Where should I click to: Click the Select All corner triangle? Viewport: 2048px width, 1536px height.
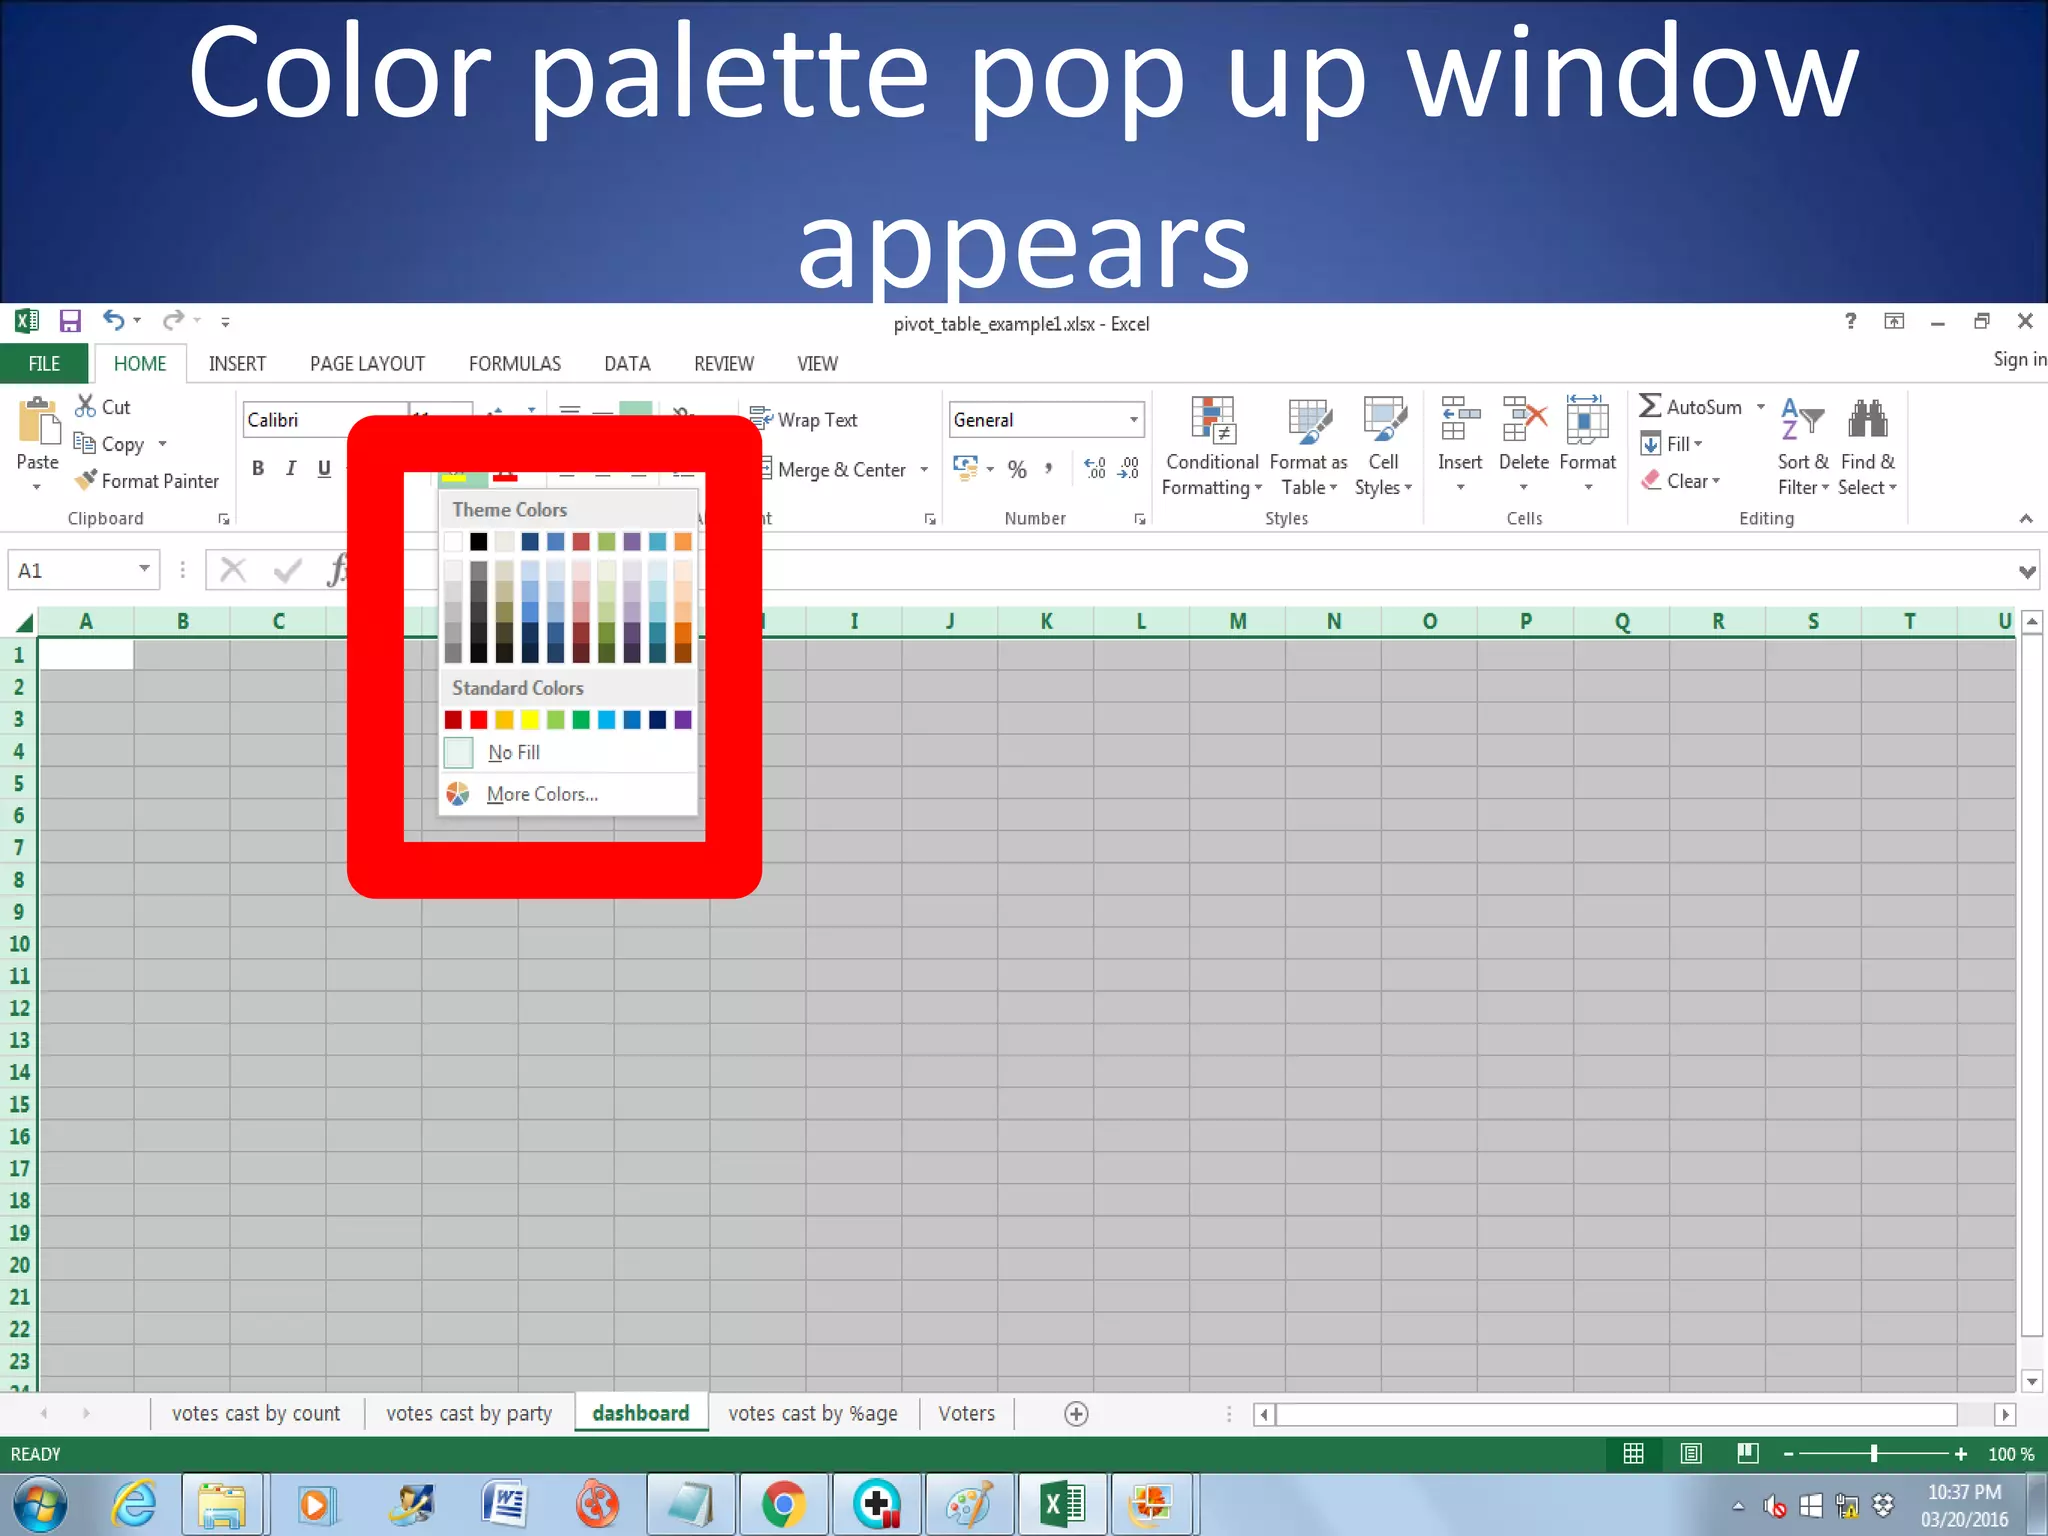click(24, 622)
